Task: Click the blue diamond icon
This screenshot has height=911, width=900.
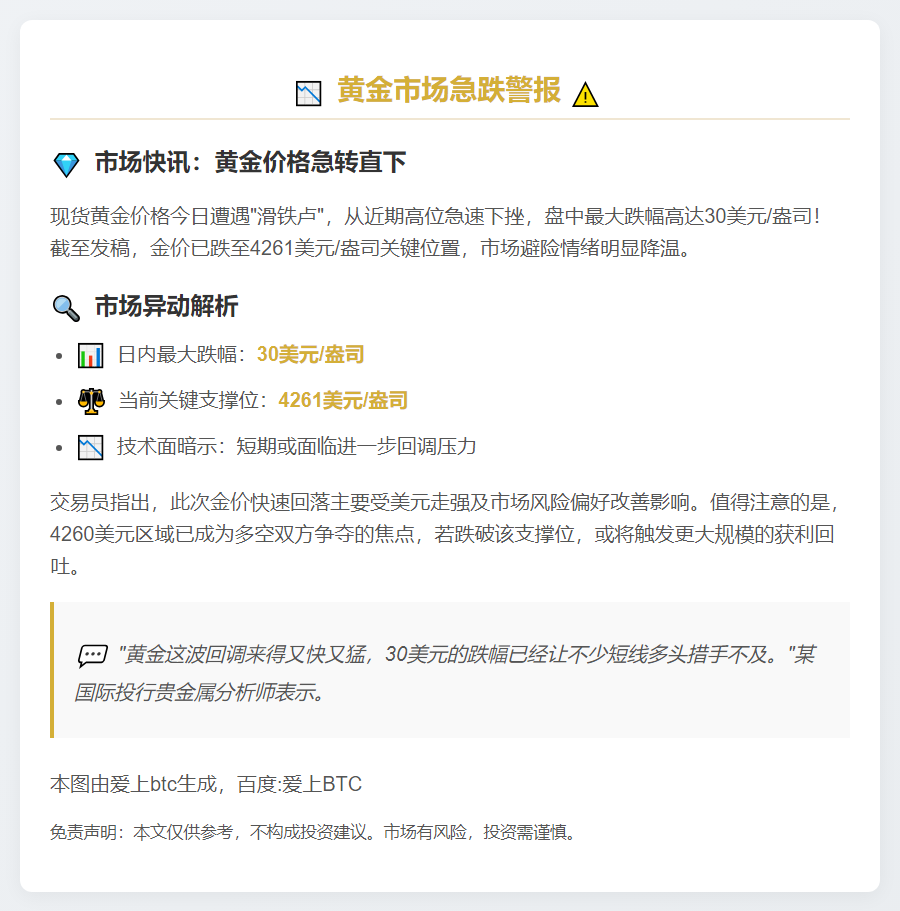Action: [66, 165]
